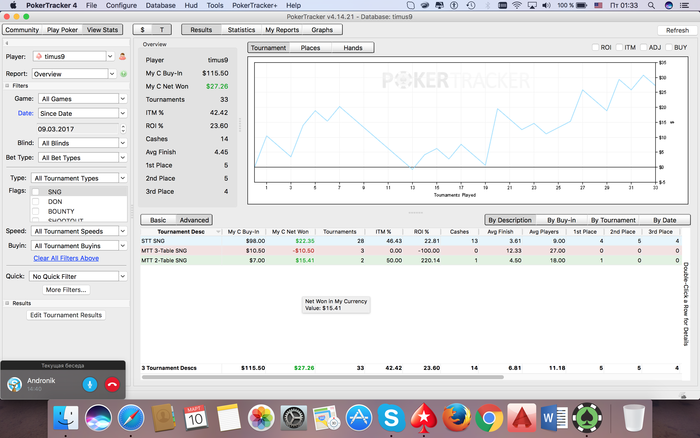Click the horizontal scrollbar under the table

323,377
